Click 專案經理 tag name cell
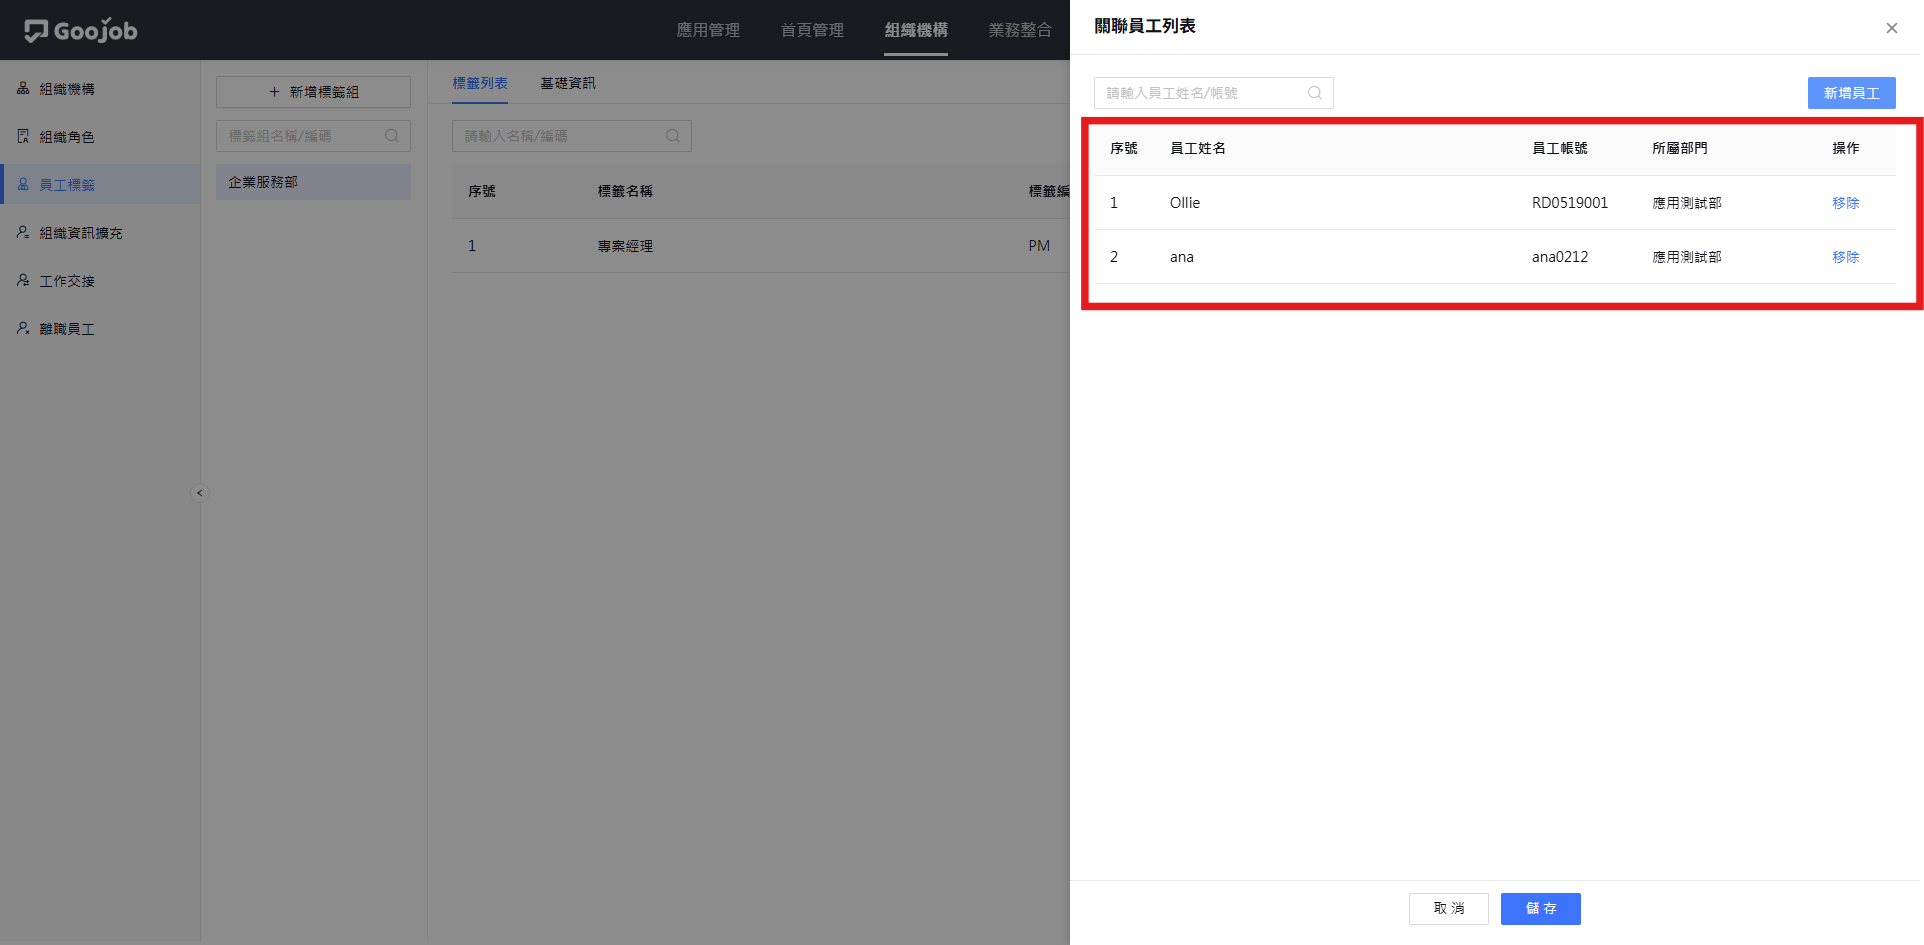The image size is (1924, 945). (625, 246)
